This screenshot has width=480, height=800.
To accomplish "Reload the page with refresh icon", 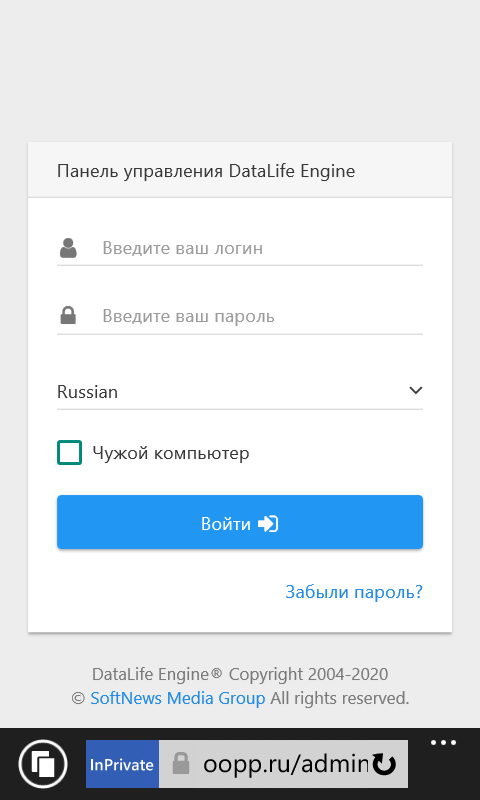I will (x=384, y=764).
